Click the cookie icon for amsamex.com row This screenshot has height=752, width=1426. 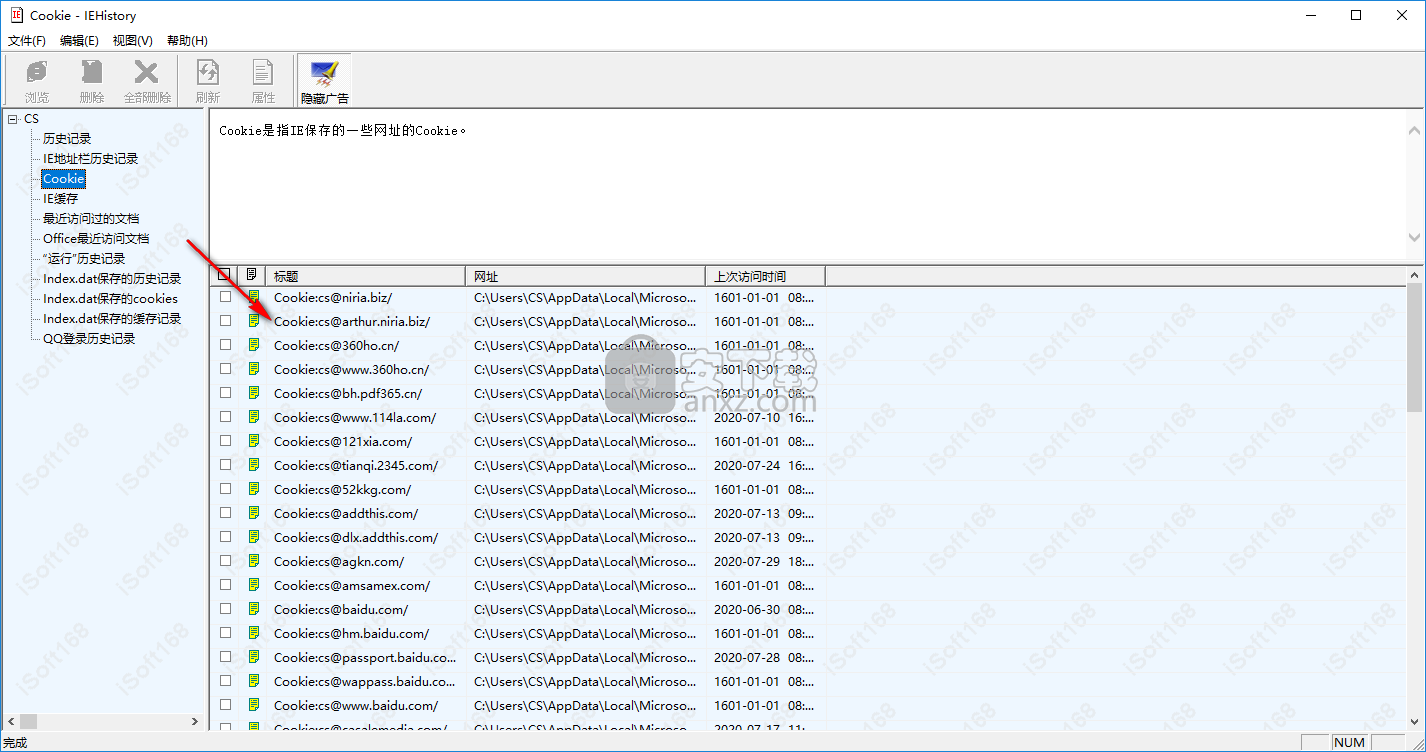pos(254,585)
